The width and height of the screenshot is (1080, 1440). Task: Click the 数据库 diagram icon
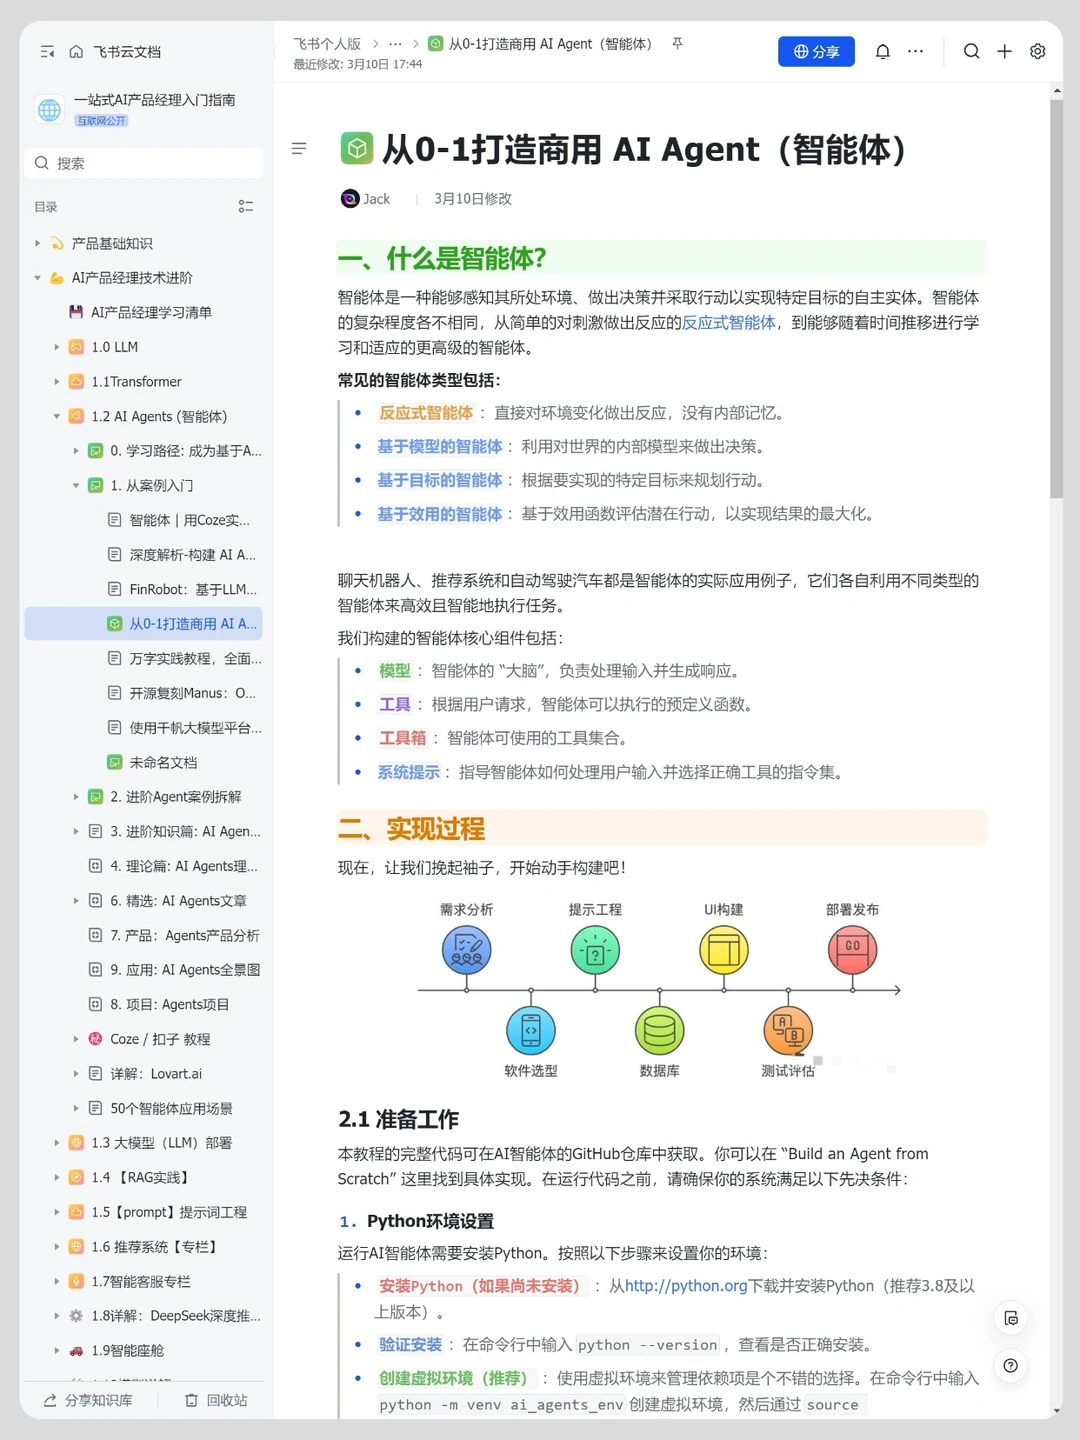point(659,1030)
